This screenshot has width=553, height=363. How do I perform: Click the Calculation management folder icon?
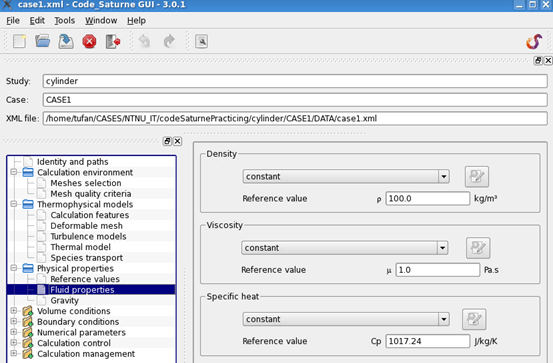(28, 354)
